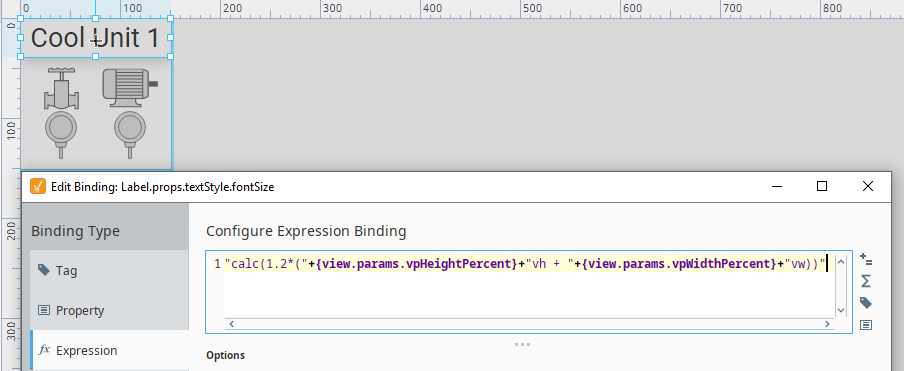Select the Cool Unit 1 label
The image size is (904, 371).
coord(95,38)
